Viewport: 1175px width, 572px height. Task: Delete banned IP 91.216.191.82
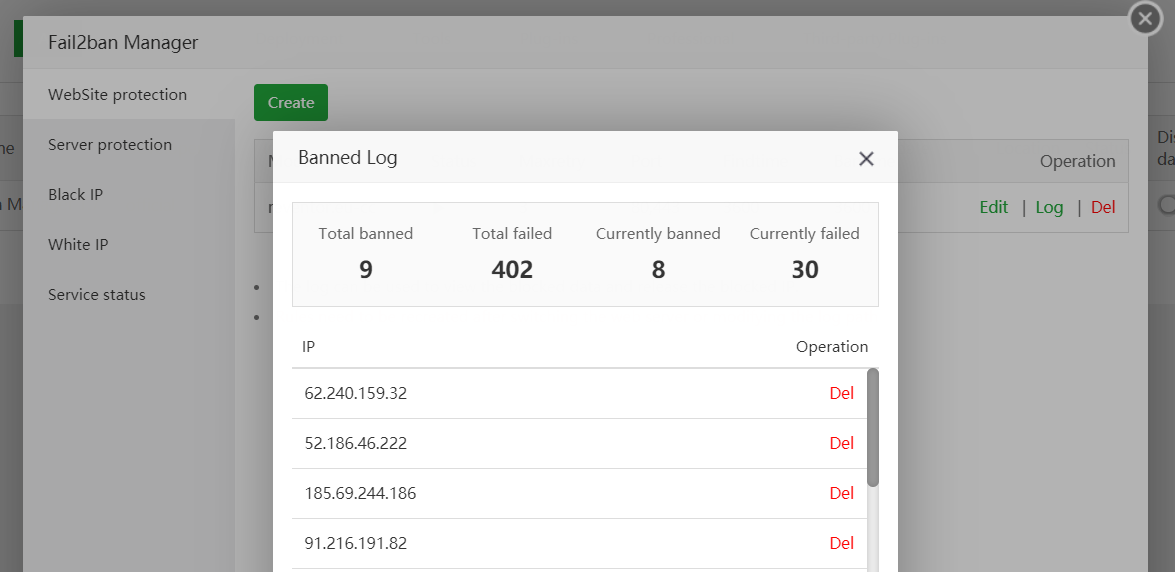[x=842, y=543]
